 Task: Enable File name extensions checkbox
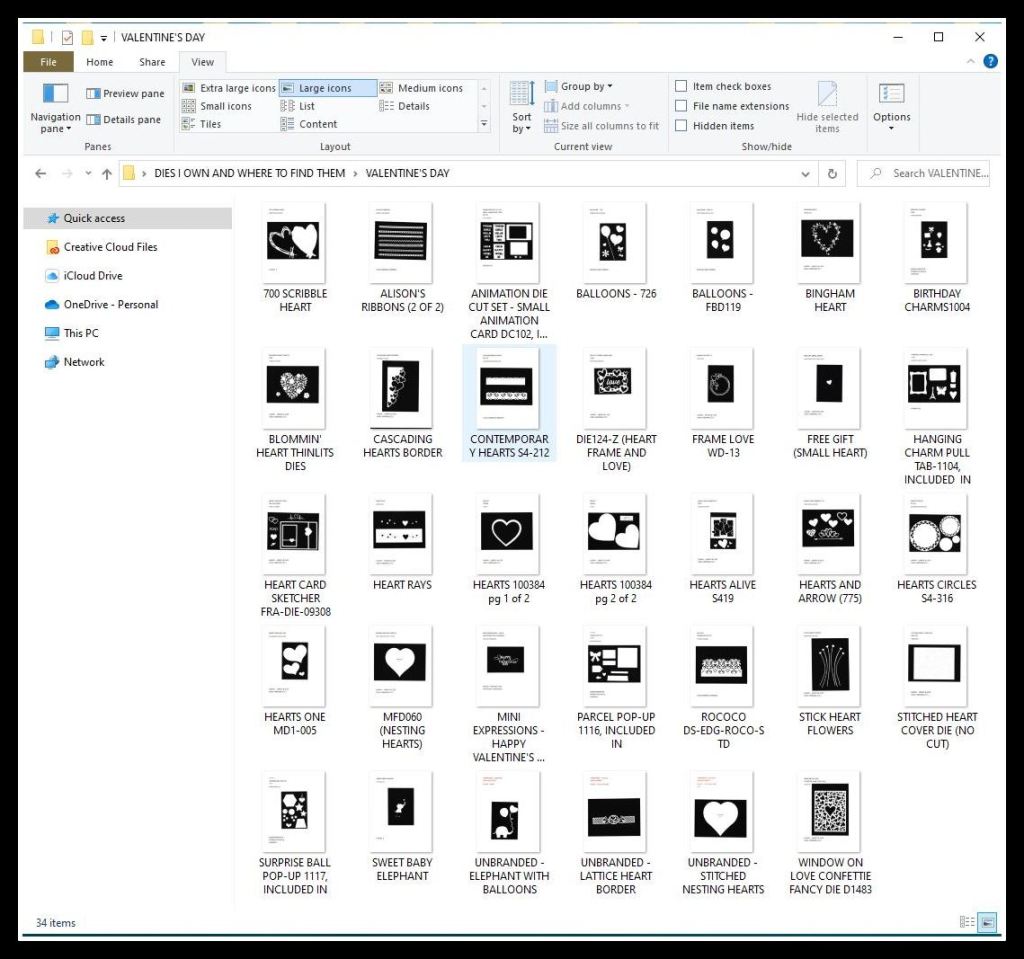click(681, 106)
